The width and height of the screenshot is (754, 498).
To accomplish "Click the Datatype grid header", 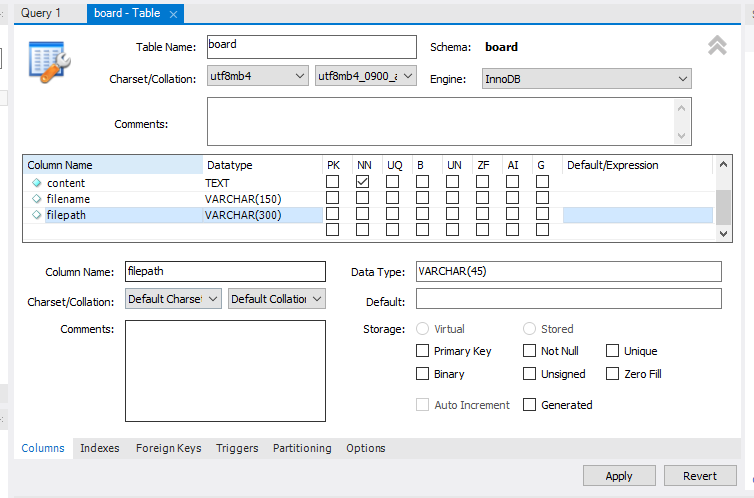I will (262, 165).
